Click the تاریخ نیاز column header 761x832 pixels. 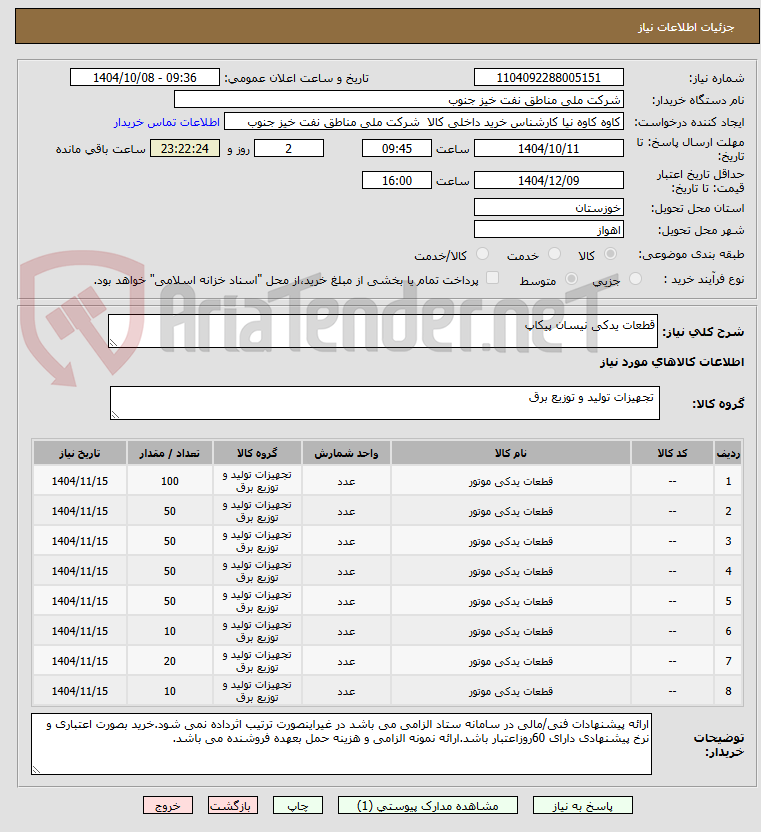[x=80, y=453]
